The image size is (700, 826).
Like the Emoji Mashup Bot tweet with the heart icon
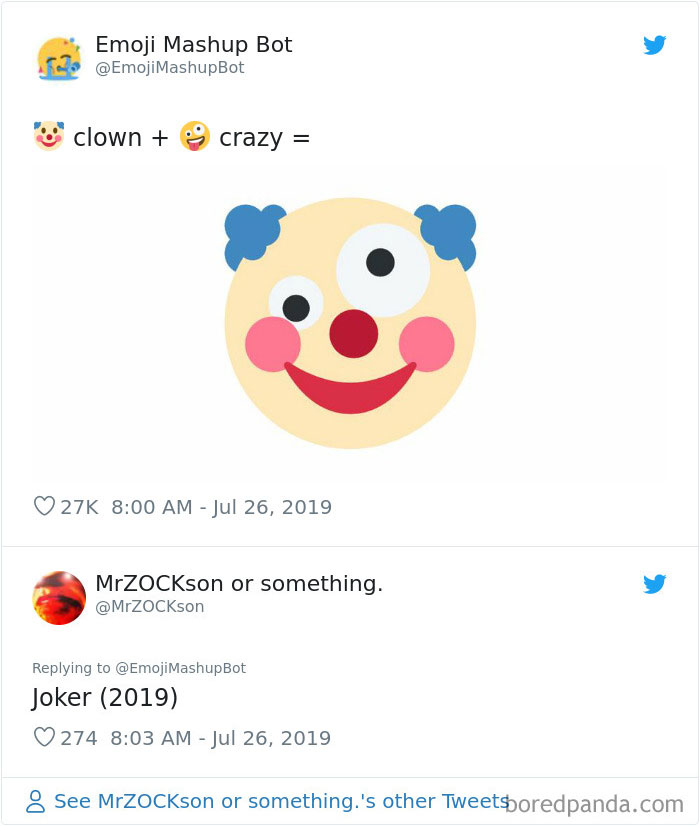44,507
